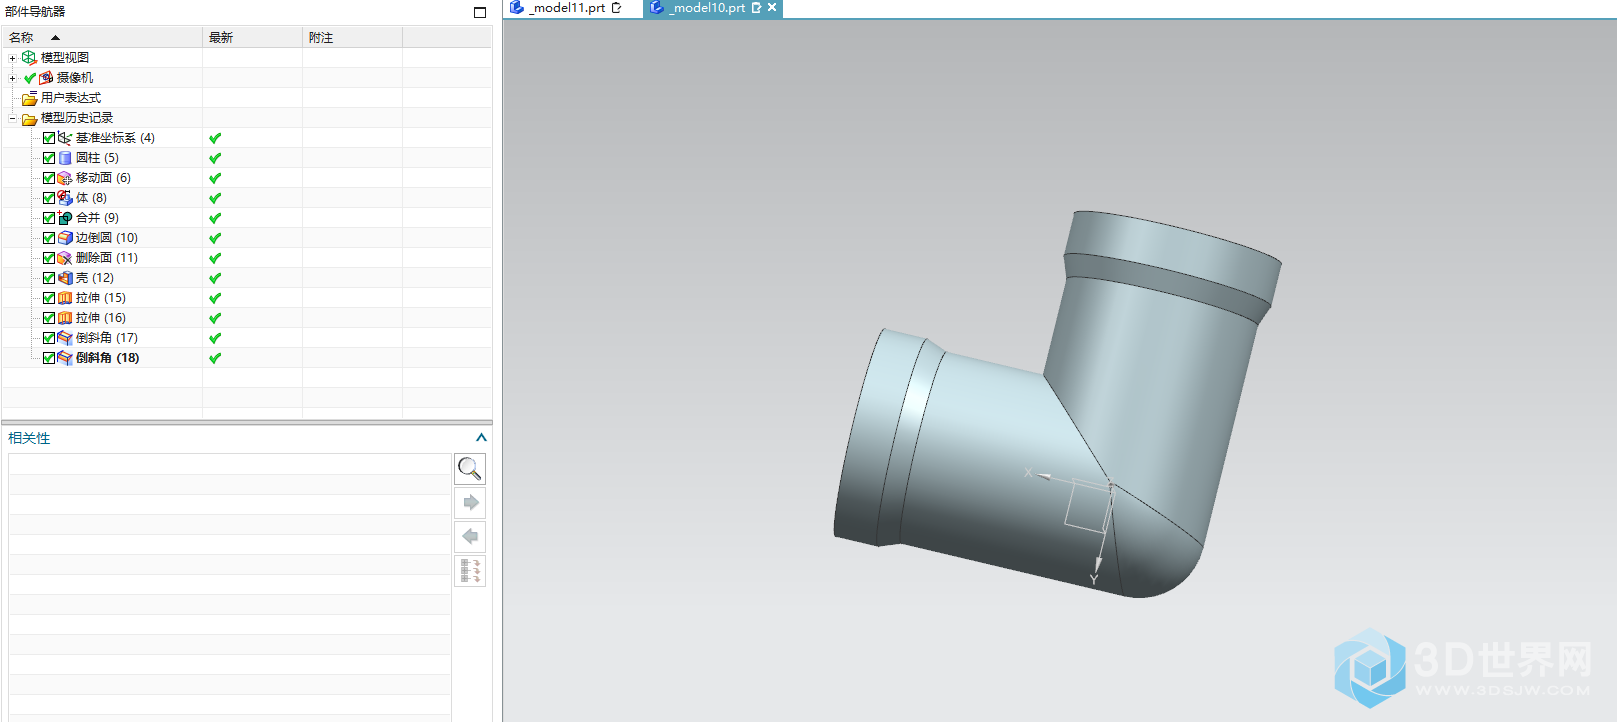
Task: Click the 拉伸 (15) extrude icon
Action: [65, 298]
